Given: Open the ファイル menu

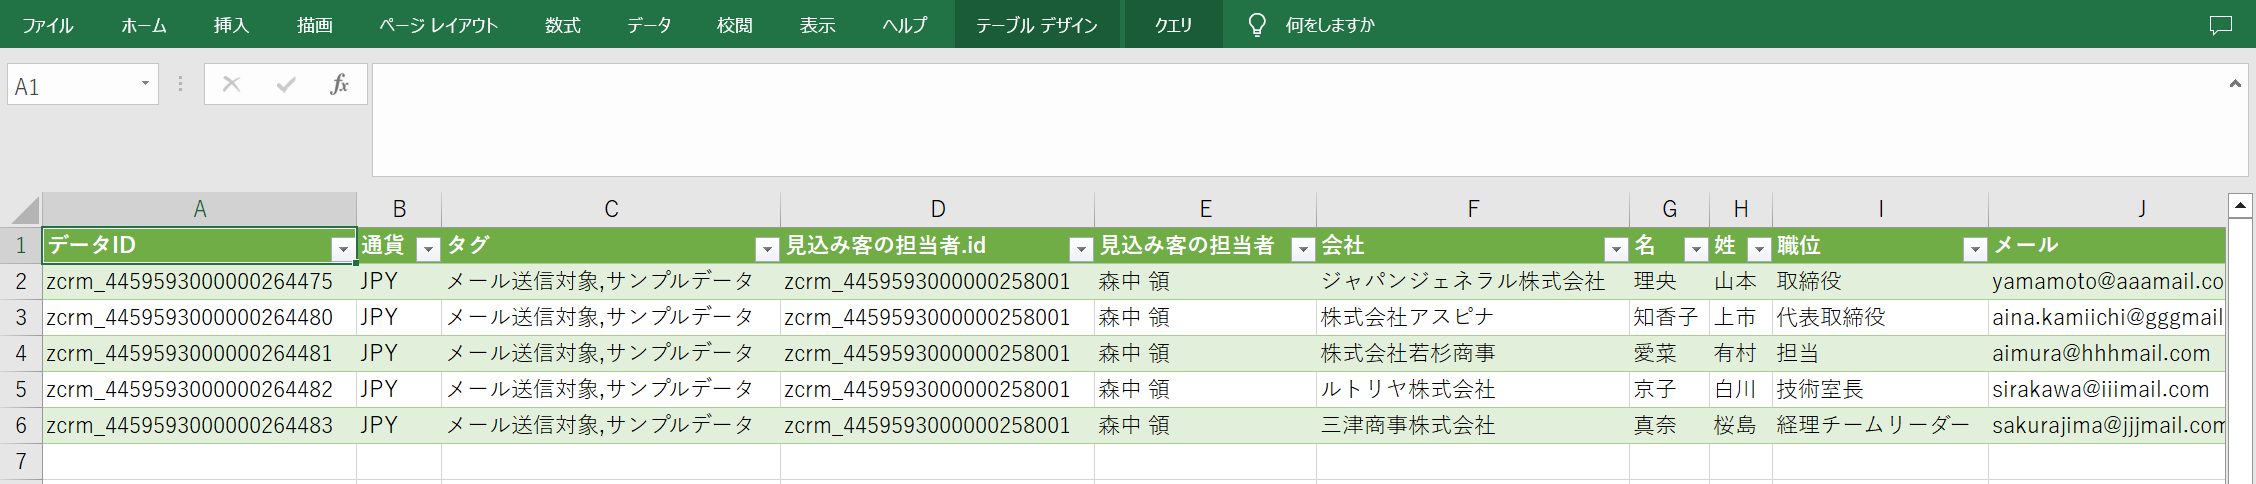Looking at the screenshot, I should 47,25.
